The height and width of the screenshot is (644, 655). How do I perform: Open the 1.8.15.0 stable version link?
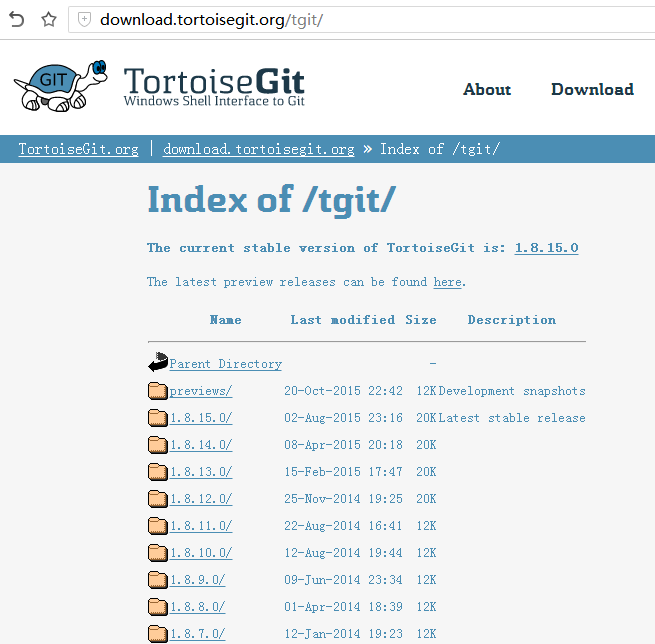tap(546, 248)
